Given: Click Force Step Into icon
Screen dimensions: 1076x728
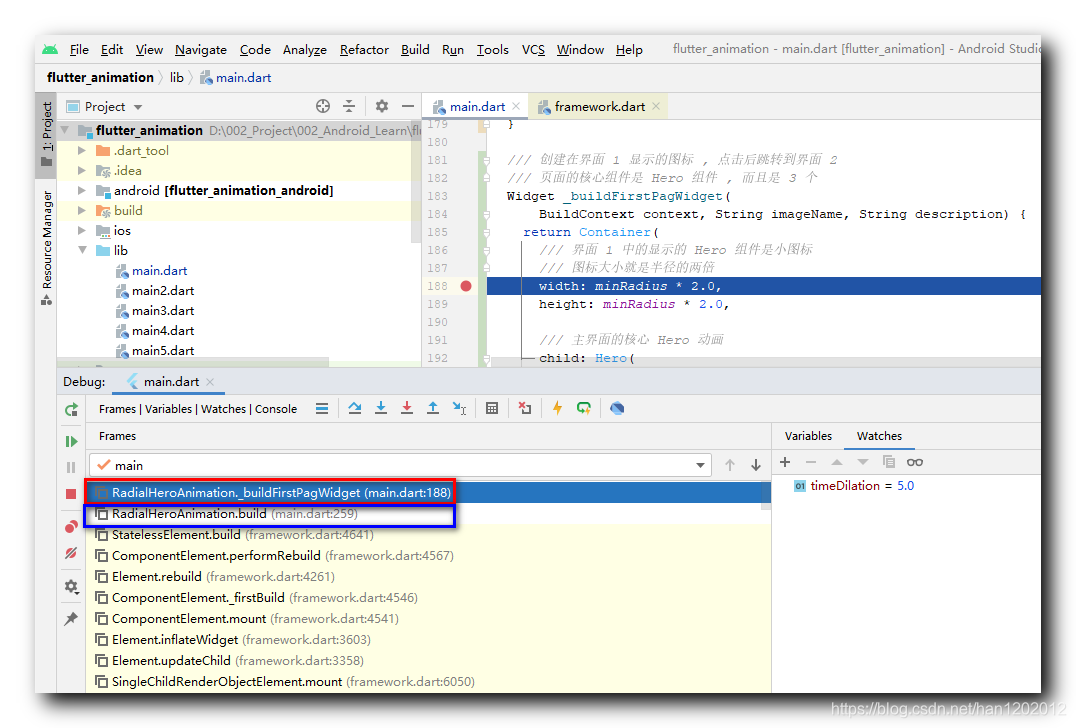Looking at the screenshot, I should point(407,409).
